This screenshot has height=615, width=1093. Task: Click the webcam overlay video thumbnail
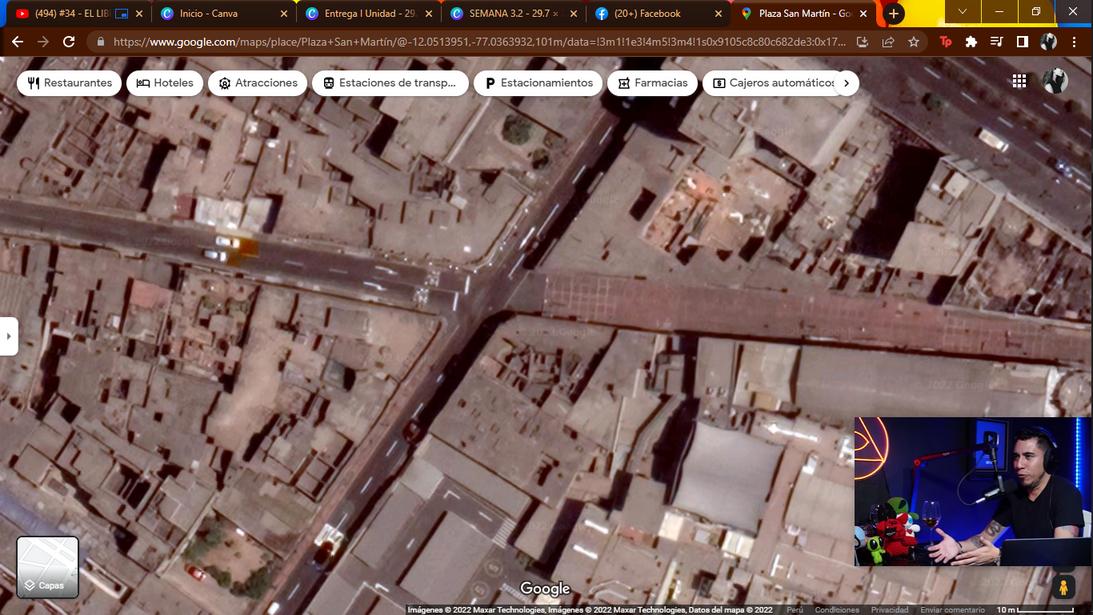(x=972, y=491)
